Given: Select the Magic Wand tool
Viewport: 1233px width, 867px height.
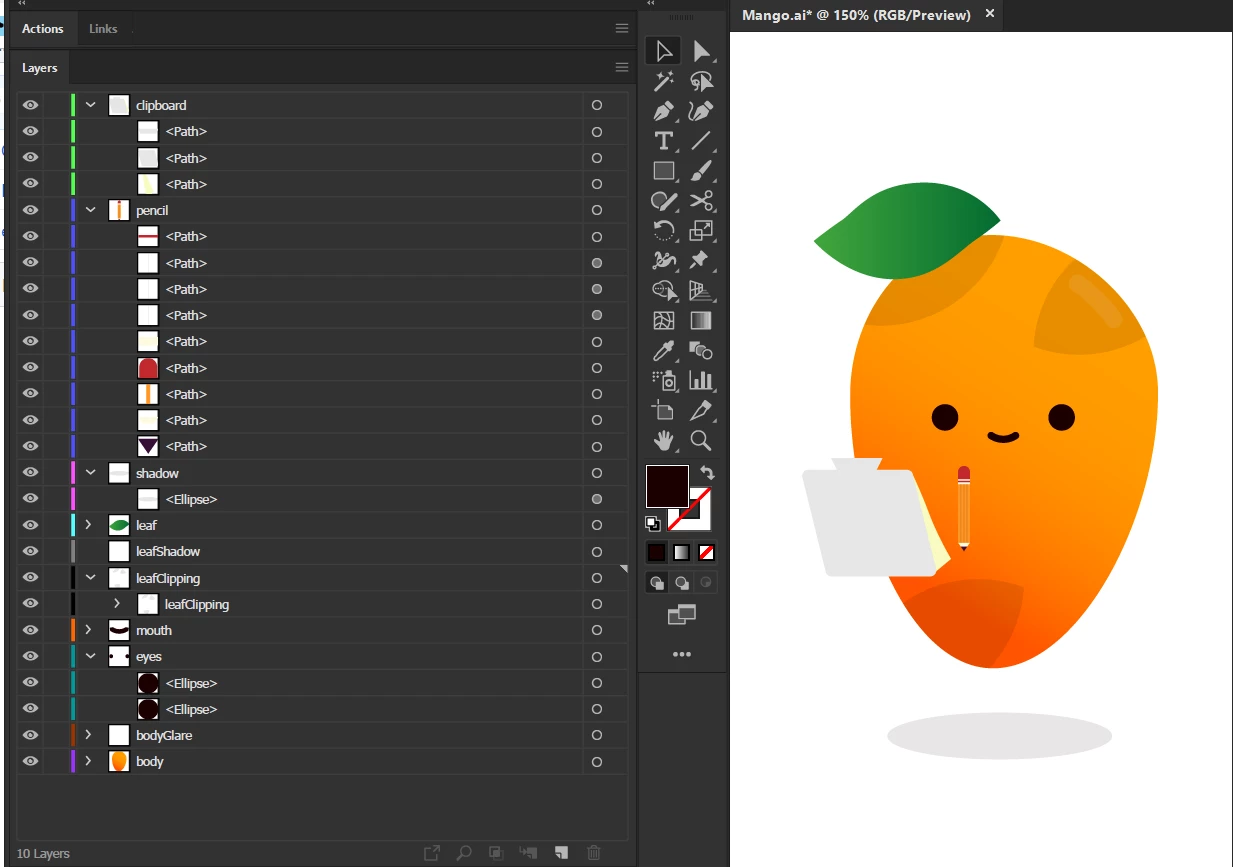Looking at the screenshot, I should (x=663, y=81).
